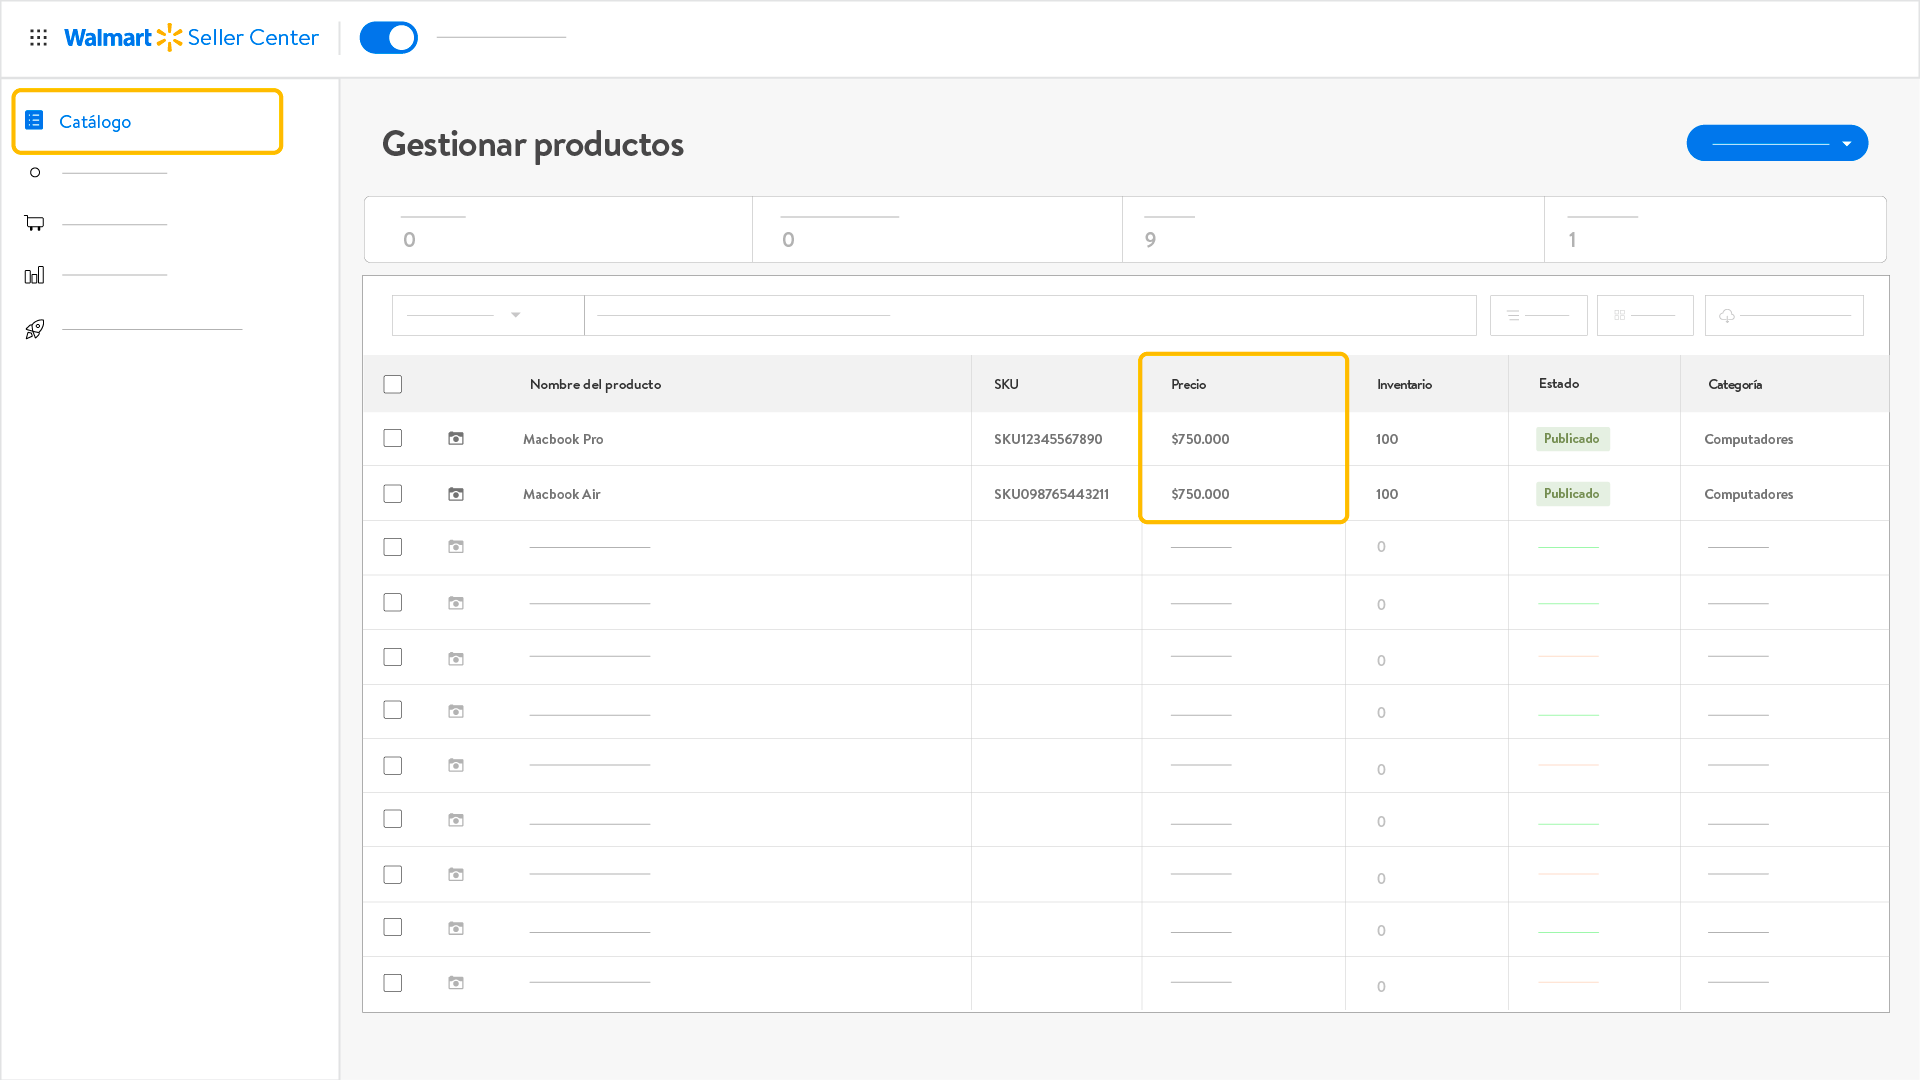The image size is (1920, 1080).
Task: Select the circle icon sidebar item
Action: tap(35, 173)
